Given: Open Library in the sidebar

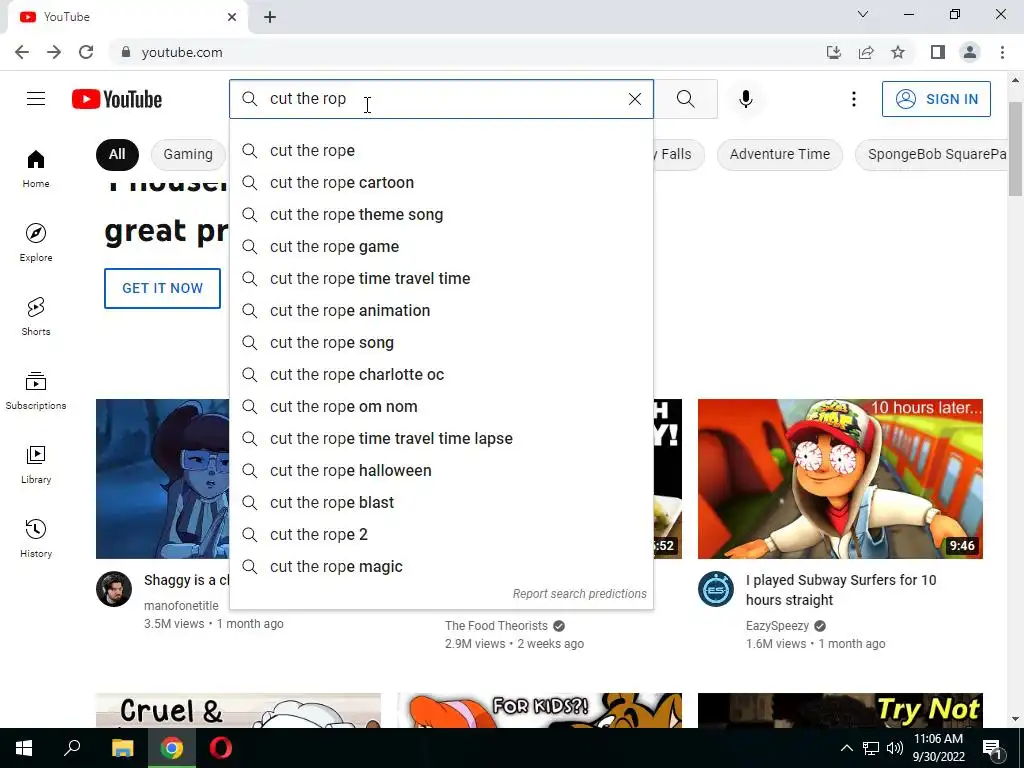Looking at the screenshot, I should (36, 464).
